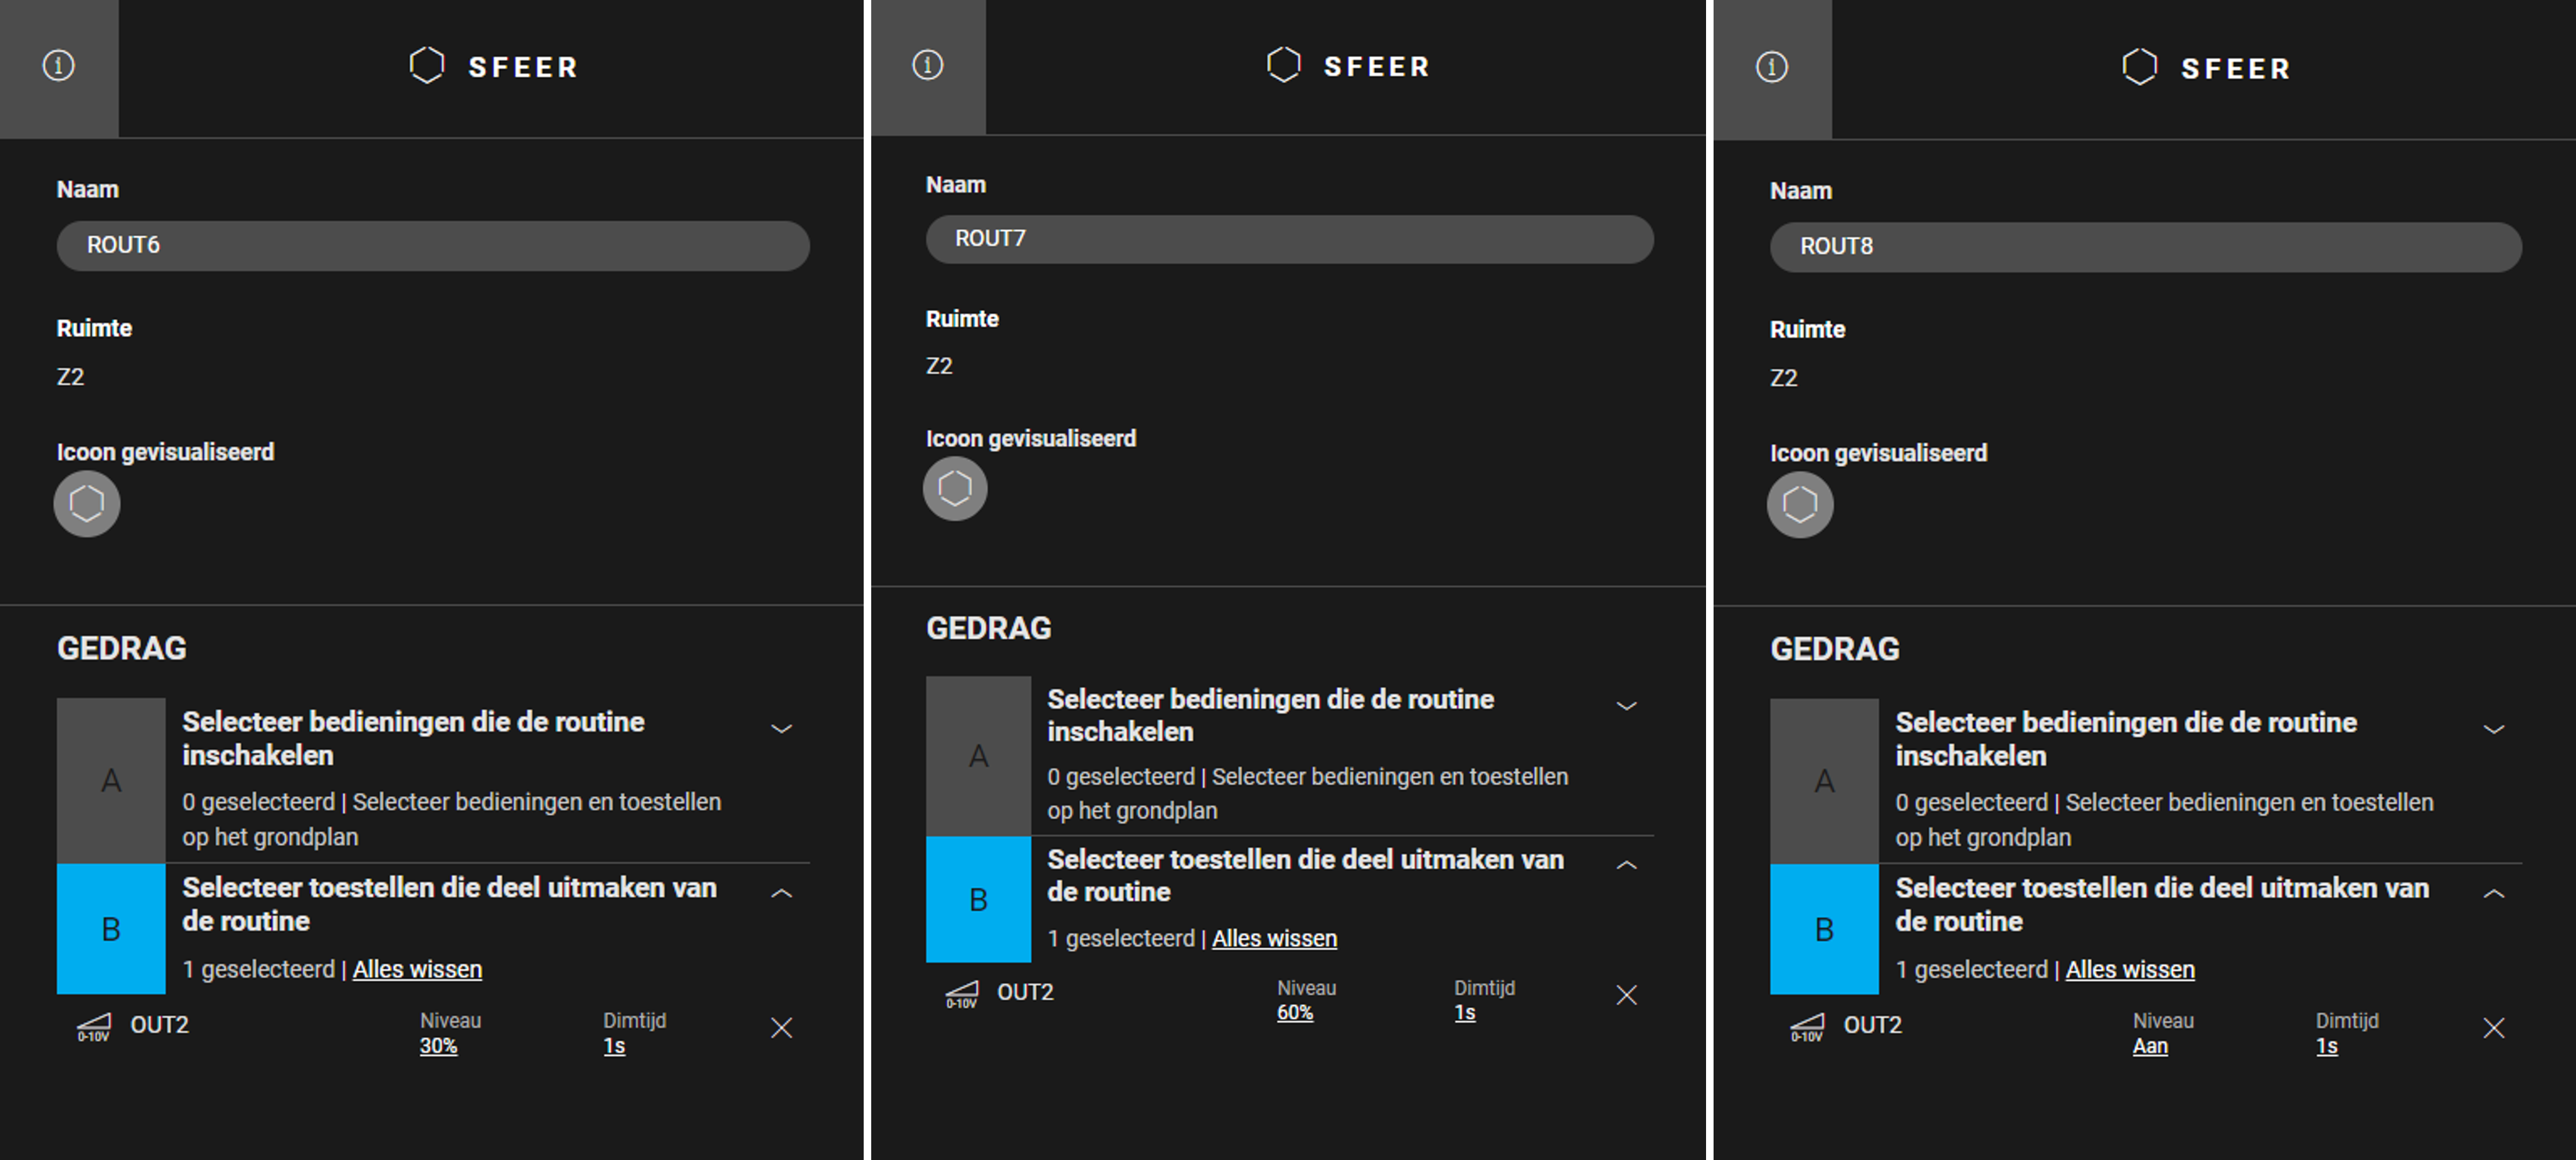
Task: Click SFEER hexagon logo in ROUT7 header
Action: pos(1283,65)
